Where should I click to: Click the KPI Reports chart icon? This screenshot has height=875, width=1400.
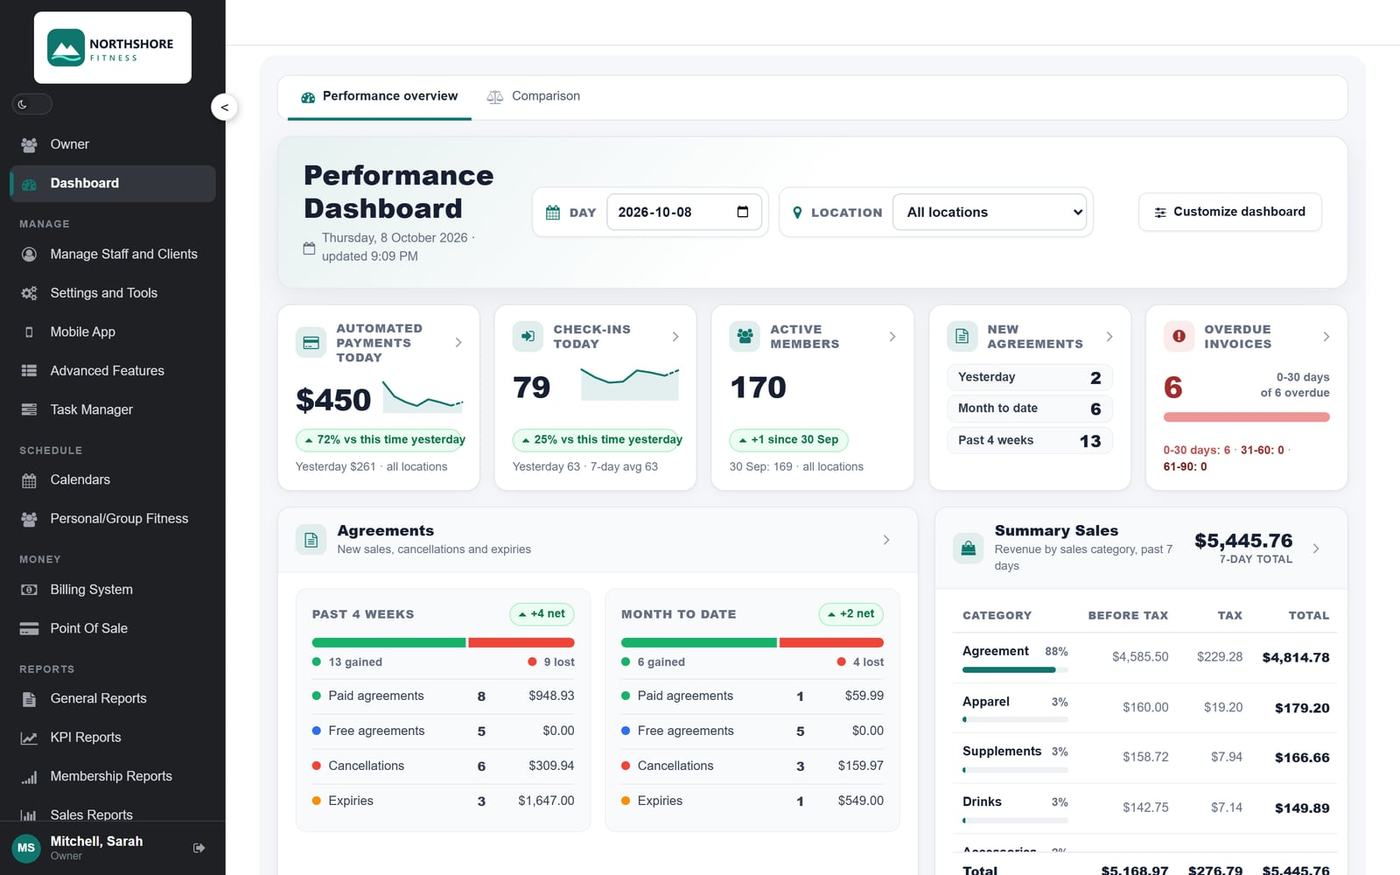29,738
